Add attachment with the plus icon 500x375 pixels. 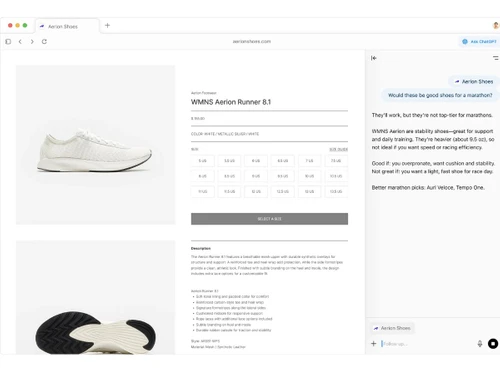click(374, 343)
